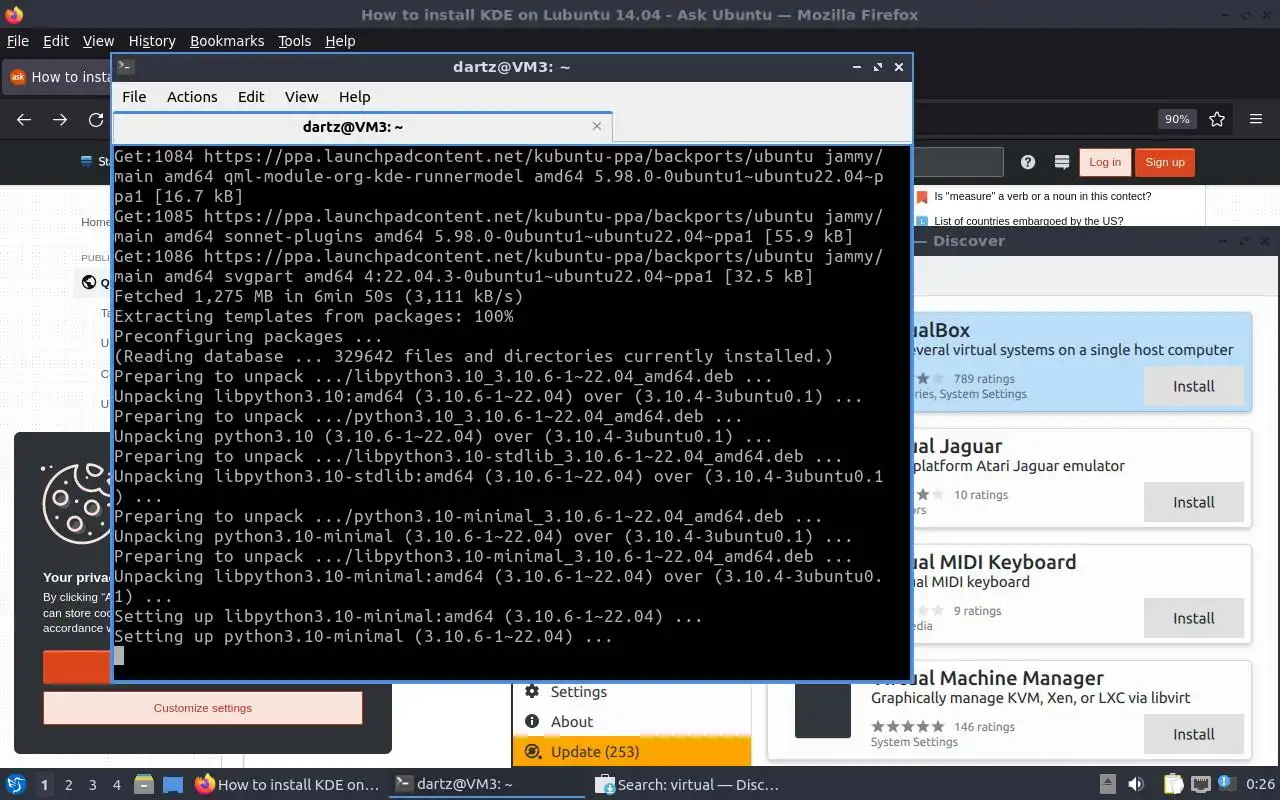This screenshot has height=800, width=1280.
Task: Click Customize settings in cookie banner
Action: point(203,708)
